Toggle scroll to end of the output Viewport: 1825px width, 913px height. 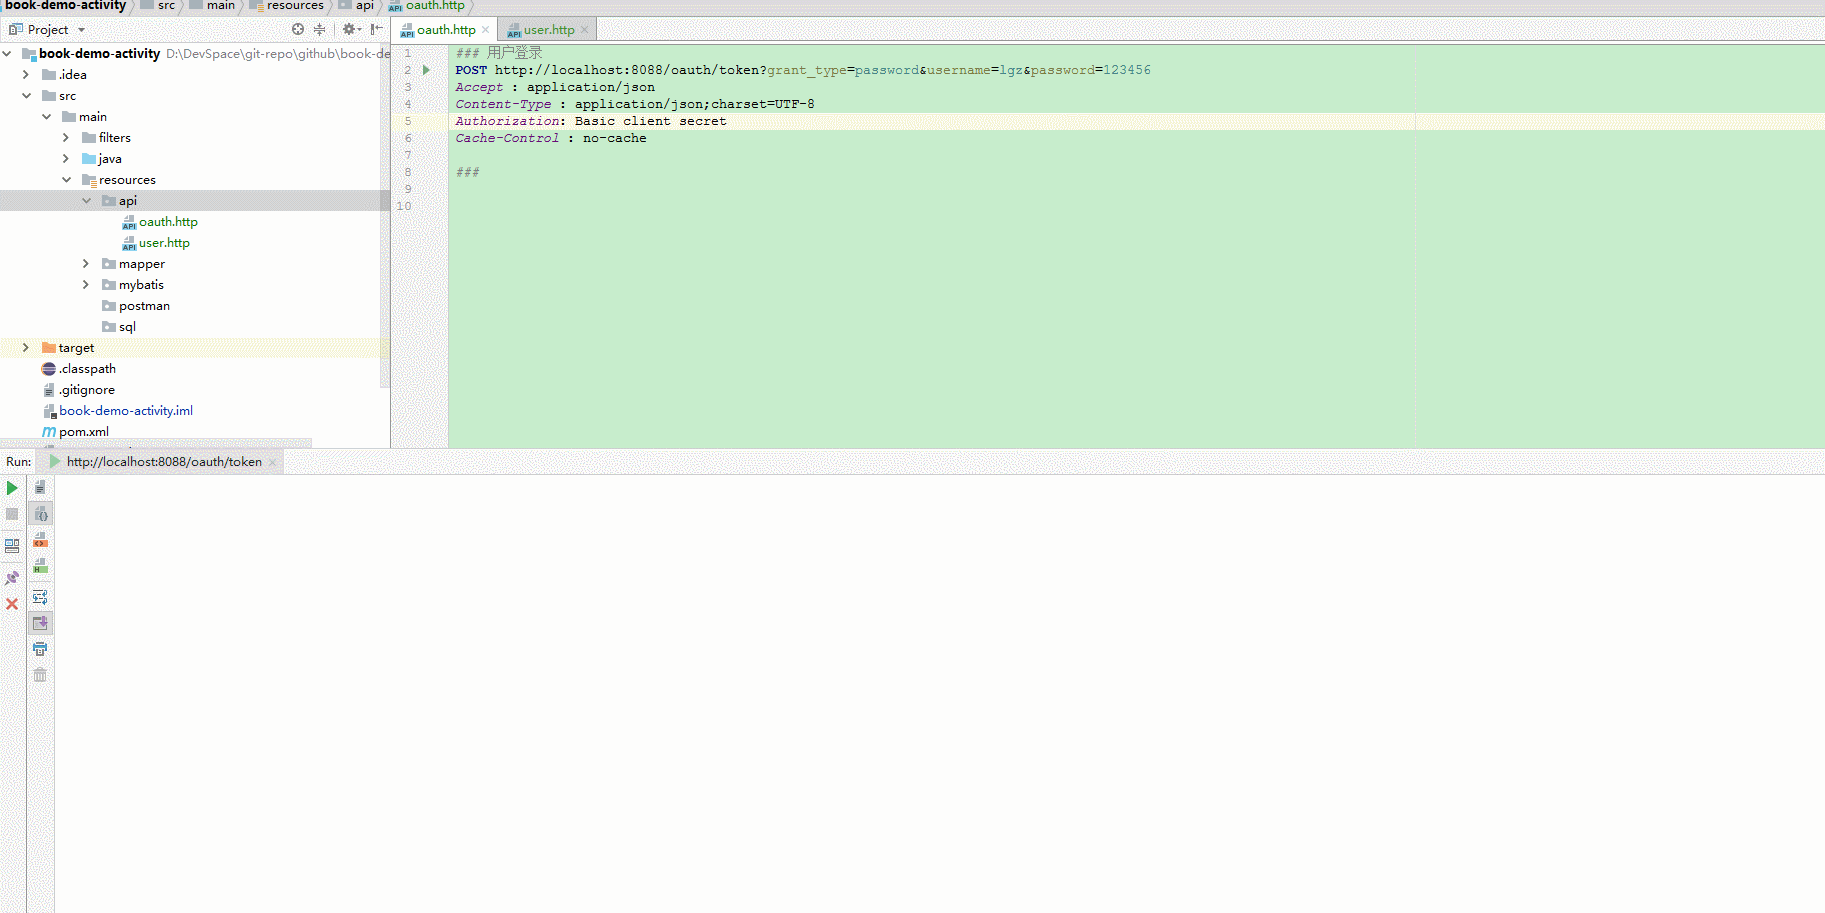pos(40,623)
